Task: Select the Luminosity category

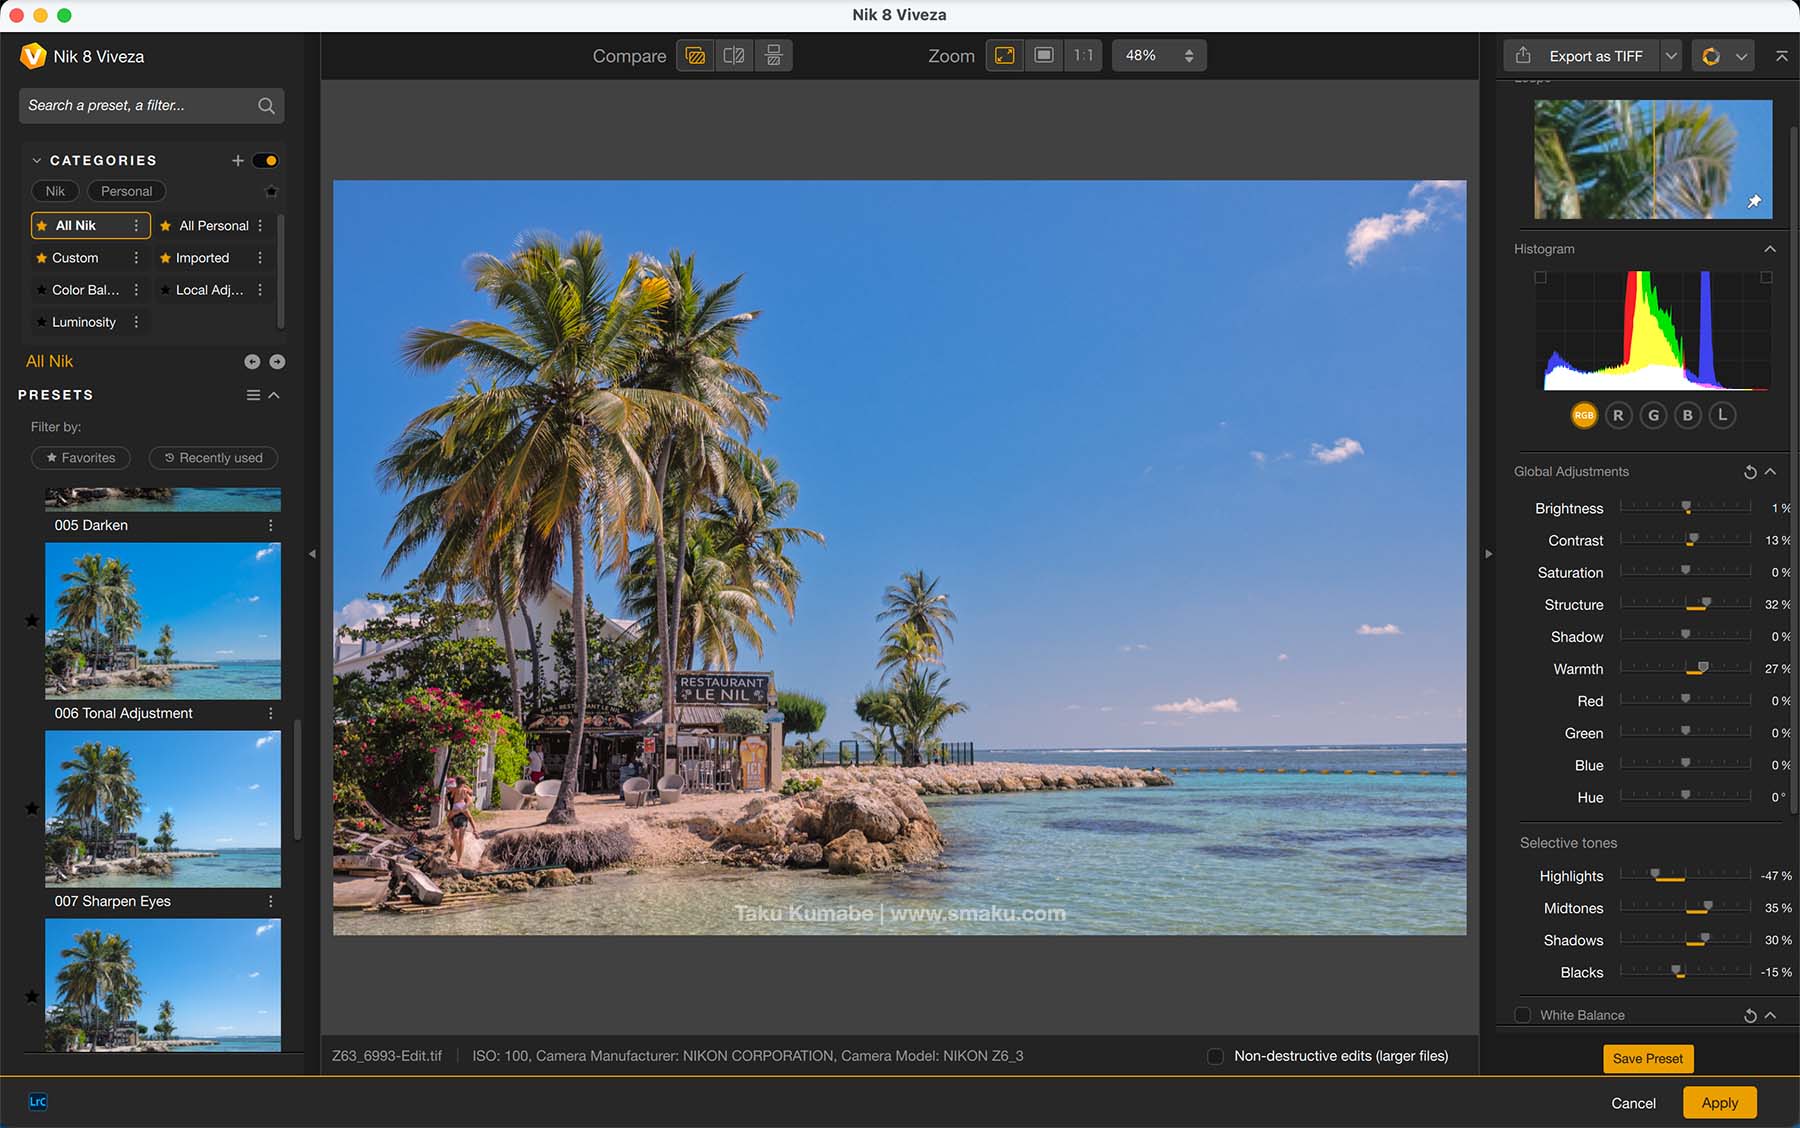Action: click(x=84, y=322)
